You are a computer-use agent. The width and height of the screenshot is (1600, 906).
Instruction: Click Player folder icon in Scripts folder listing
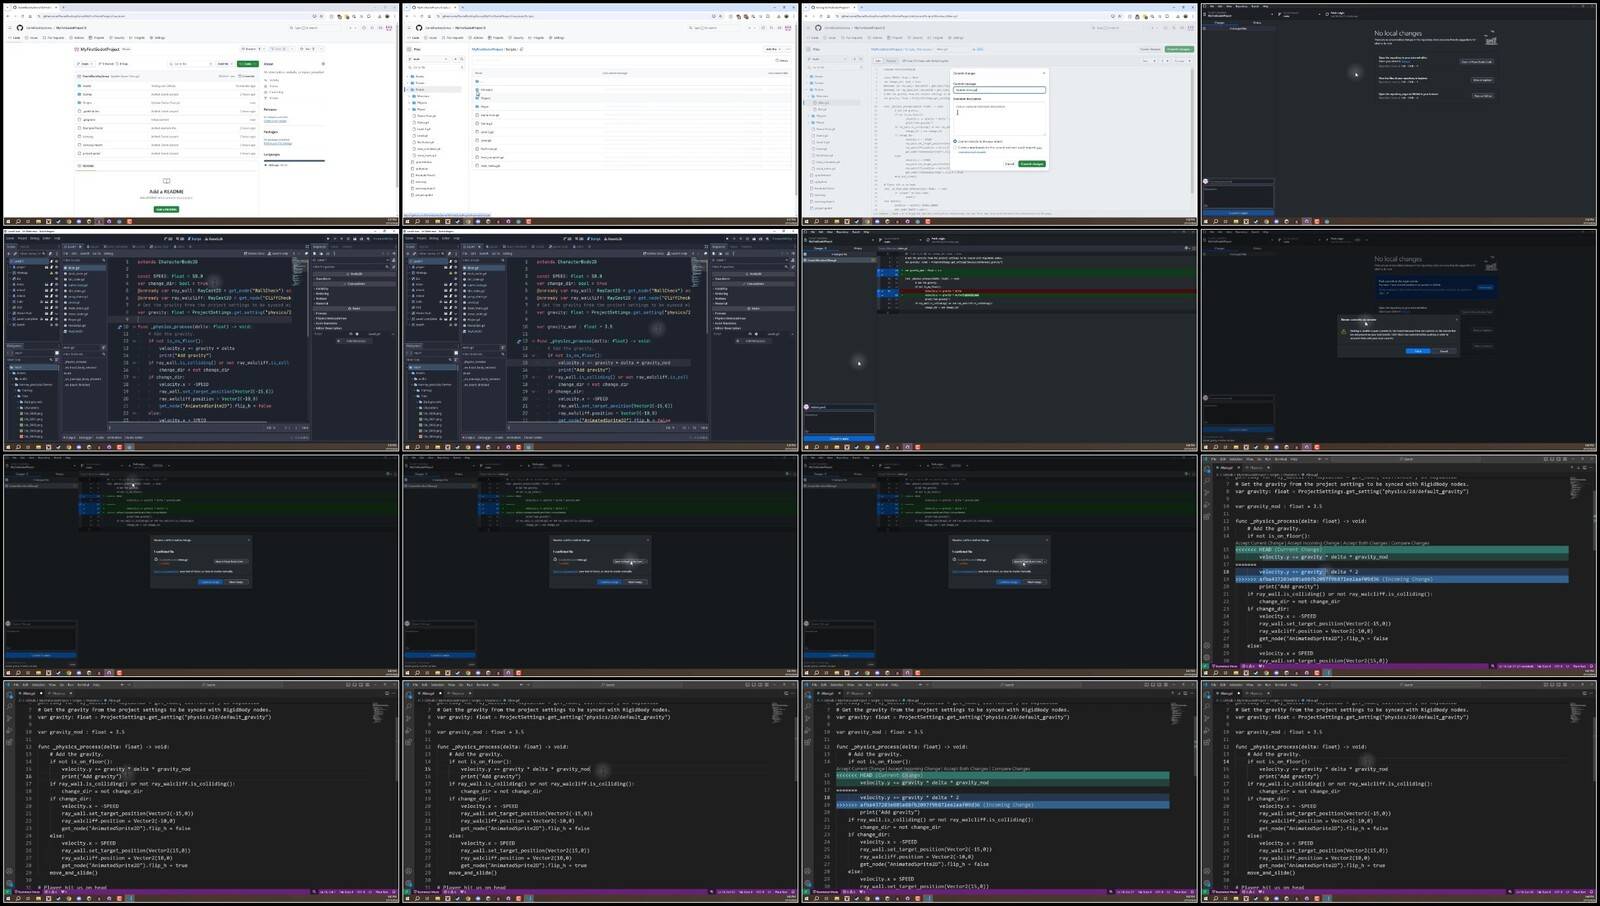[x=477, y=106]
